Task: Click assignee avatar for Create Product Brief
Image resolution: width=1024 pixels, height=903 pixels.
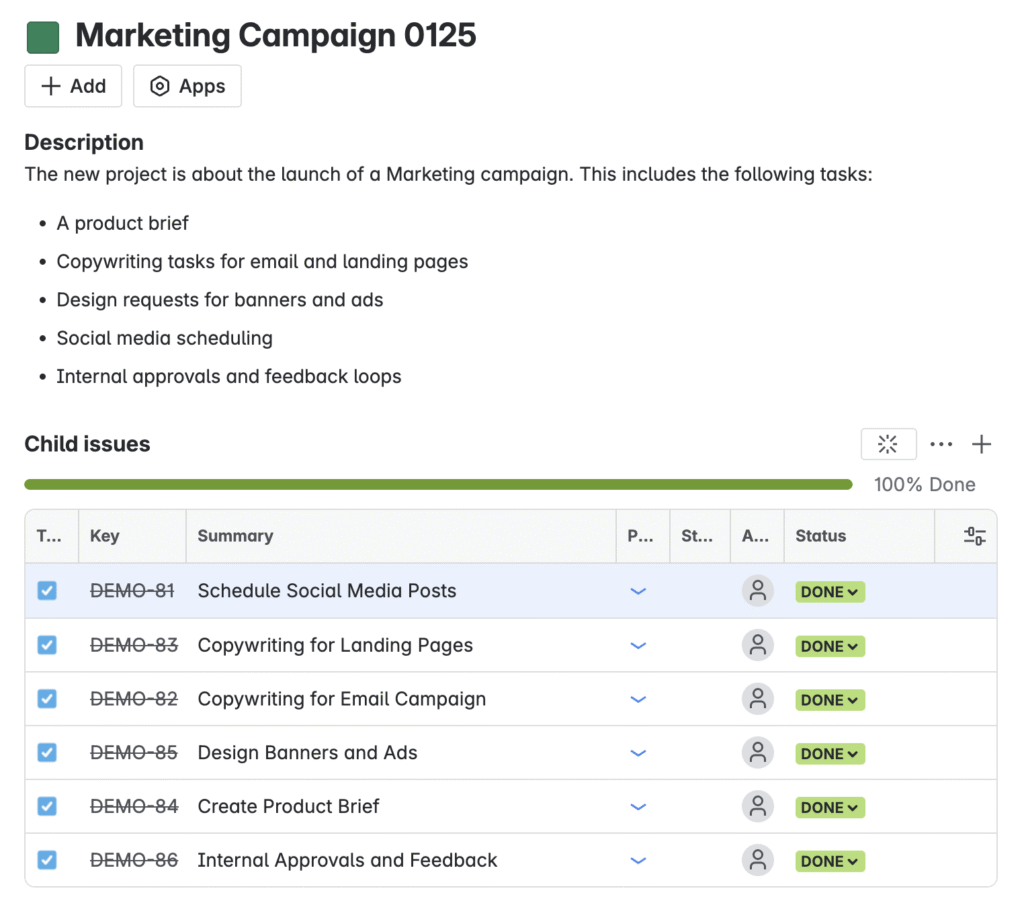Action: tap(758, 806)
